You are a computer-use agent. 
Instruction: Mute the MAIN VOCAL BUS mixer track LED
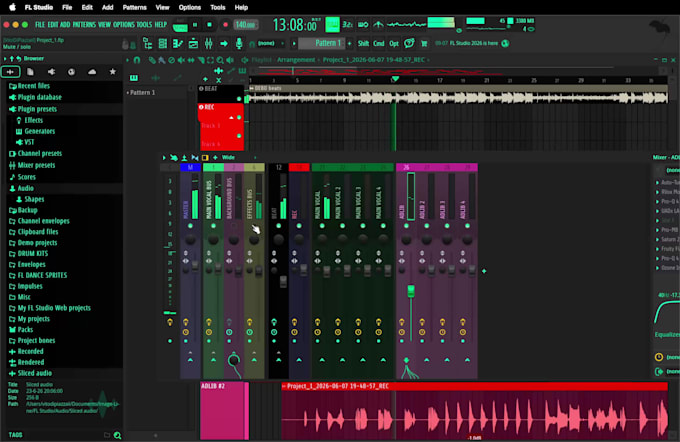coord(213,226)
